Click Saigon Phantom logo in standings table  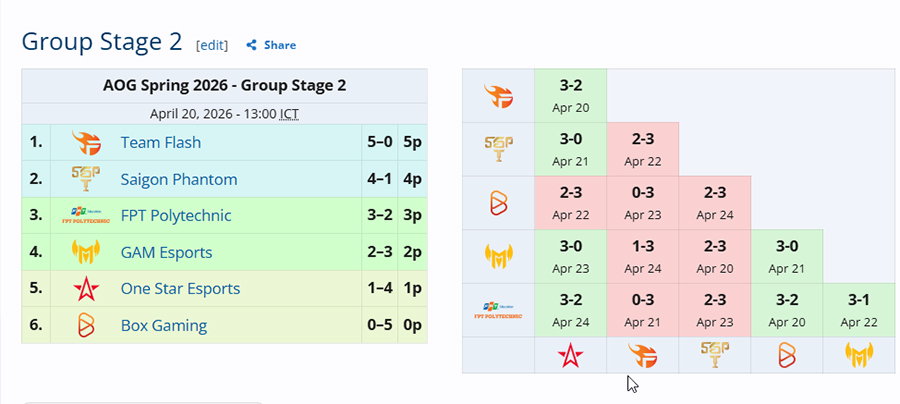(86, 179)
